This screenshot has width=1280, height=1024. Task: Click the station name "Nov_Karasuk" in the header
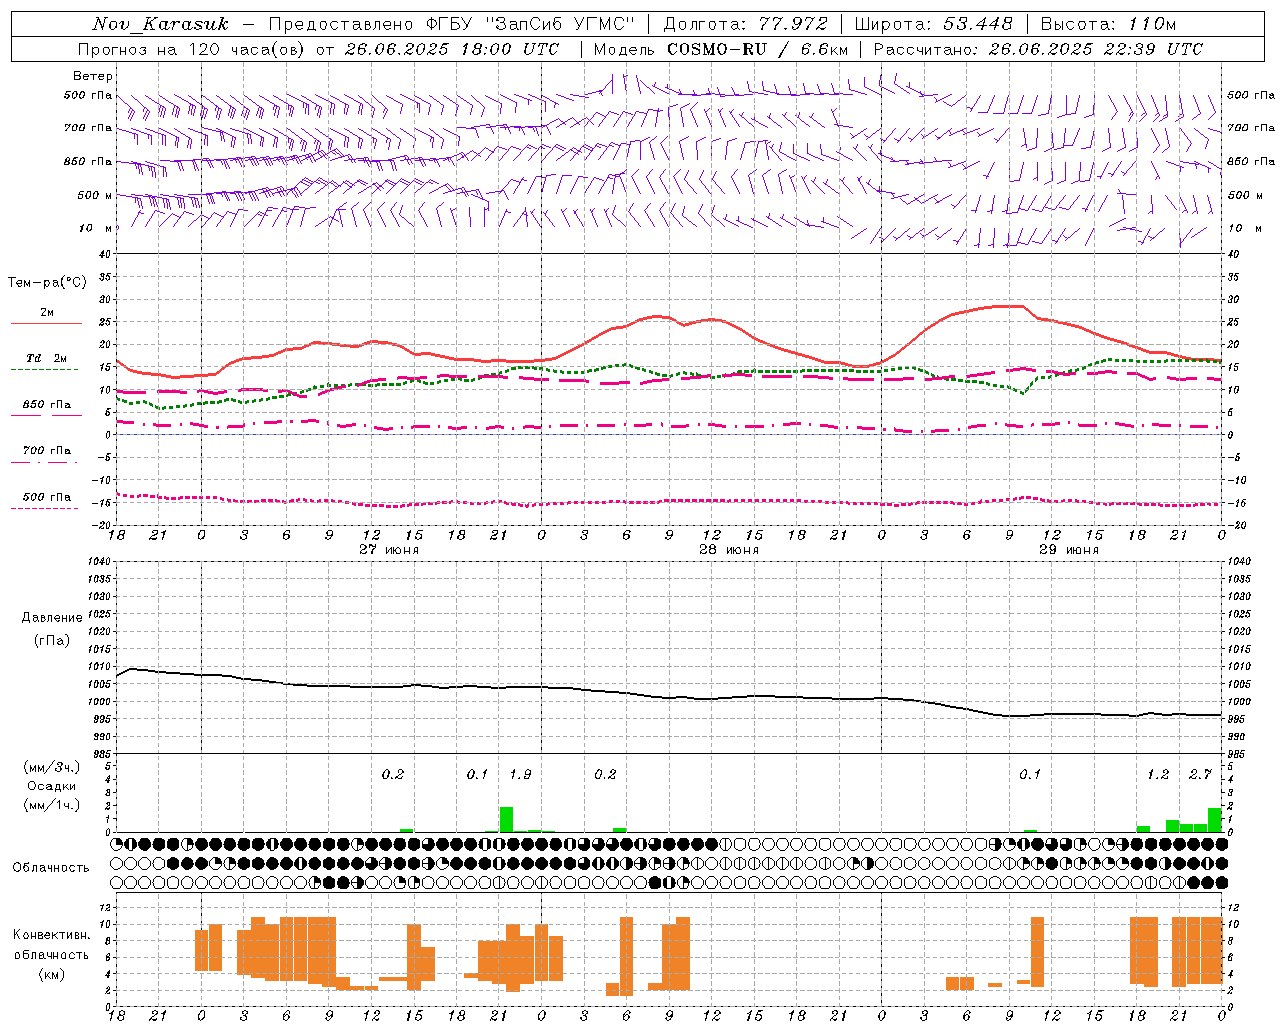[160, 24]
